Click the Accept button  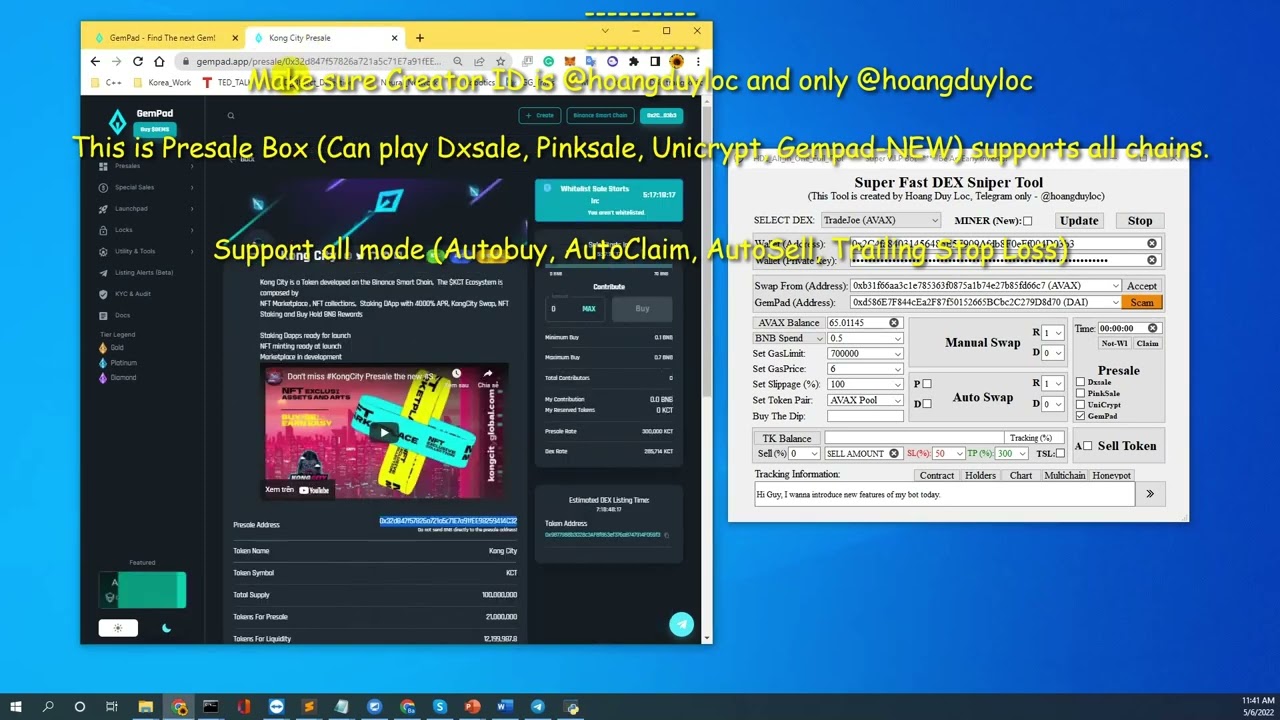pos(1142,286)
